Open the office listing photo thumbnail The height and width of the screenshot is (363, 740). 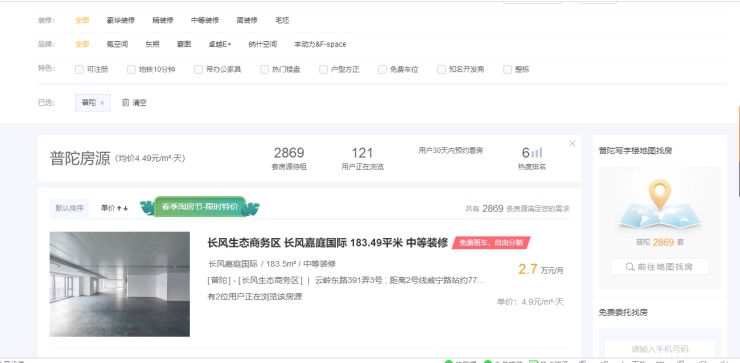tap(120, 284)
